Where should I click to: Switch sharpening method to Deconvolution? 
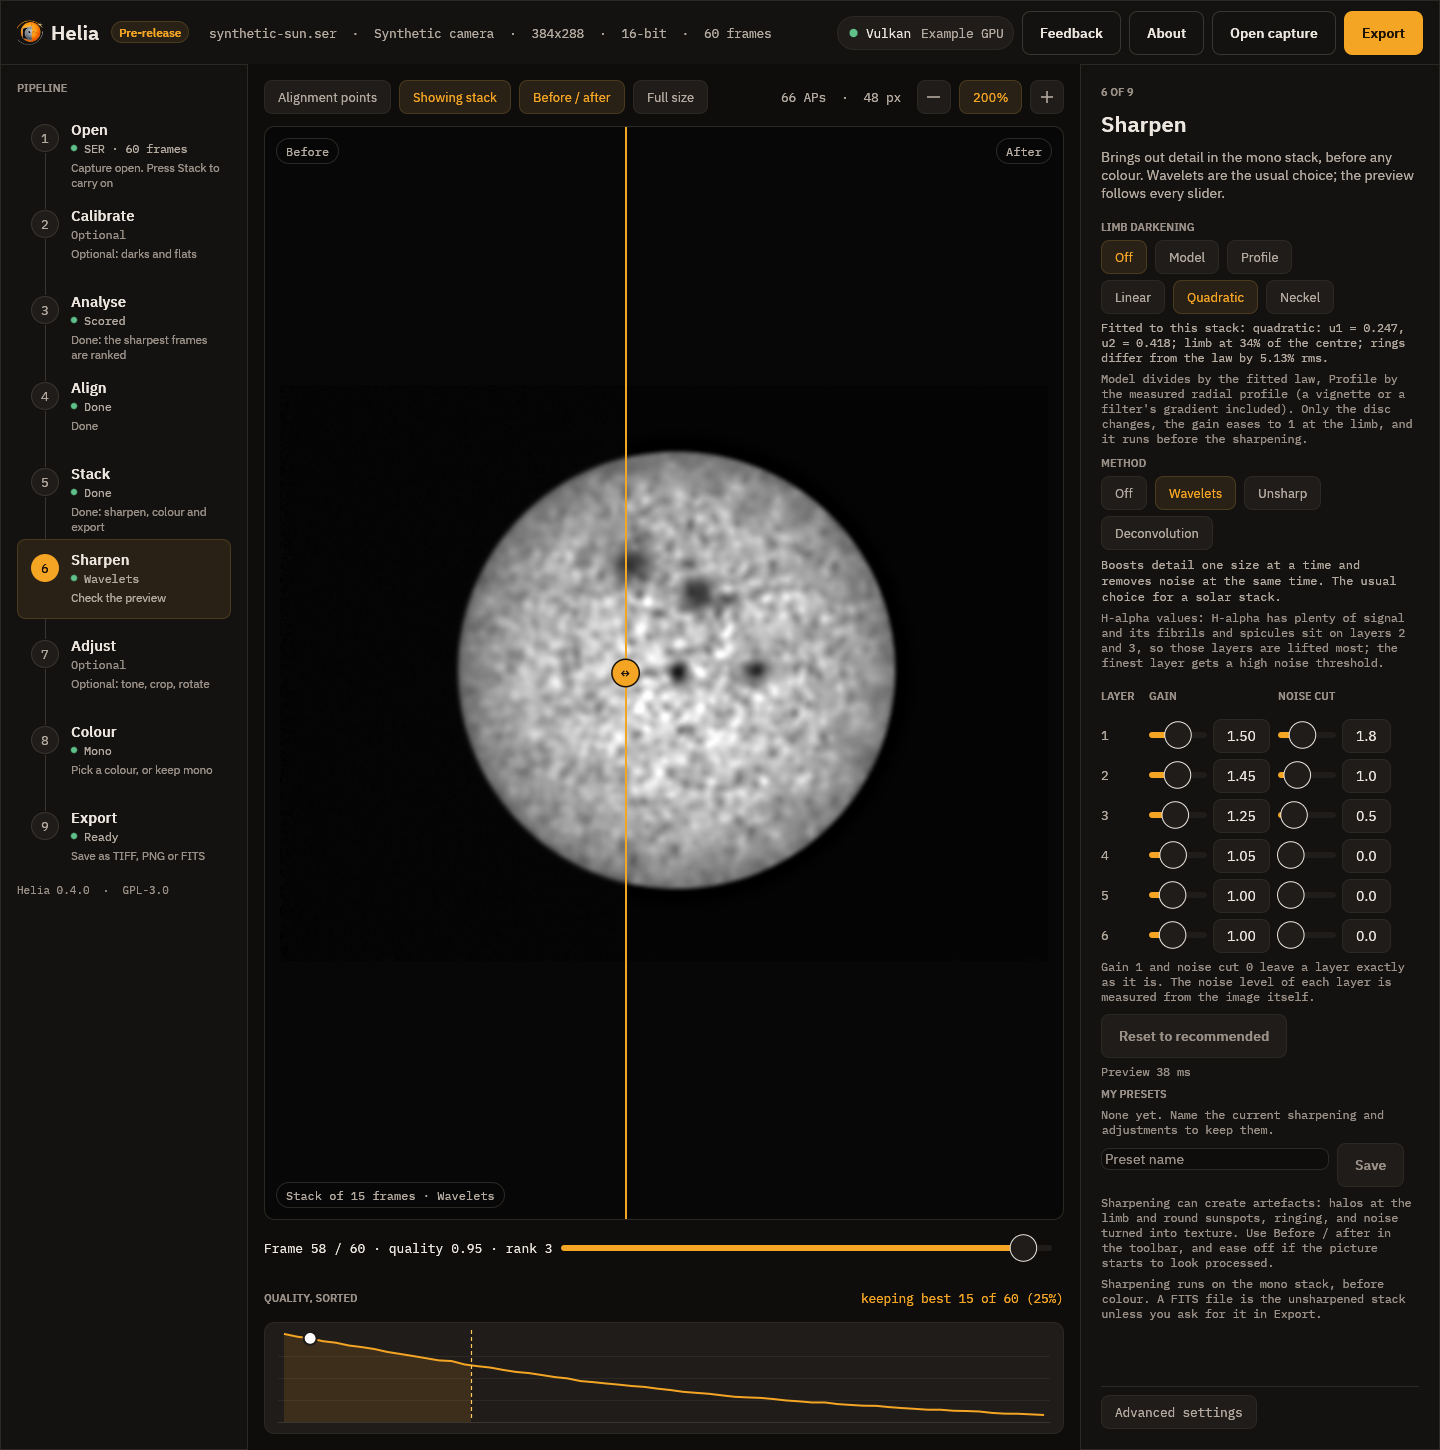point(1156,533)
